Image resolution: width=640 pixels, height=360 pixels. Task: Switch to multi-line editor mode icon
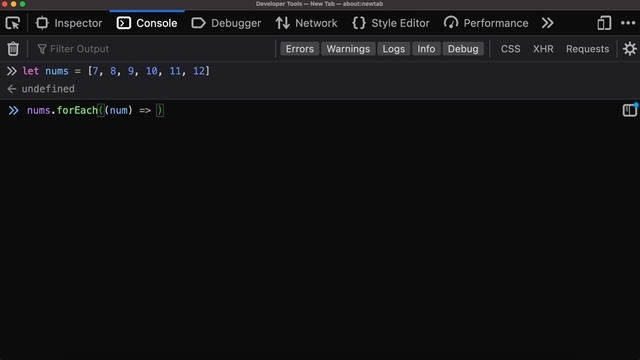(x=630, y=110)
